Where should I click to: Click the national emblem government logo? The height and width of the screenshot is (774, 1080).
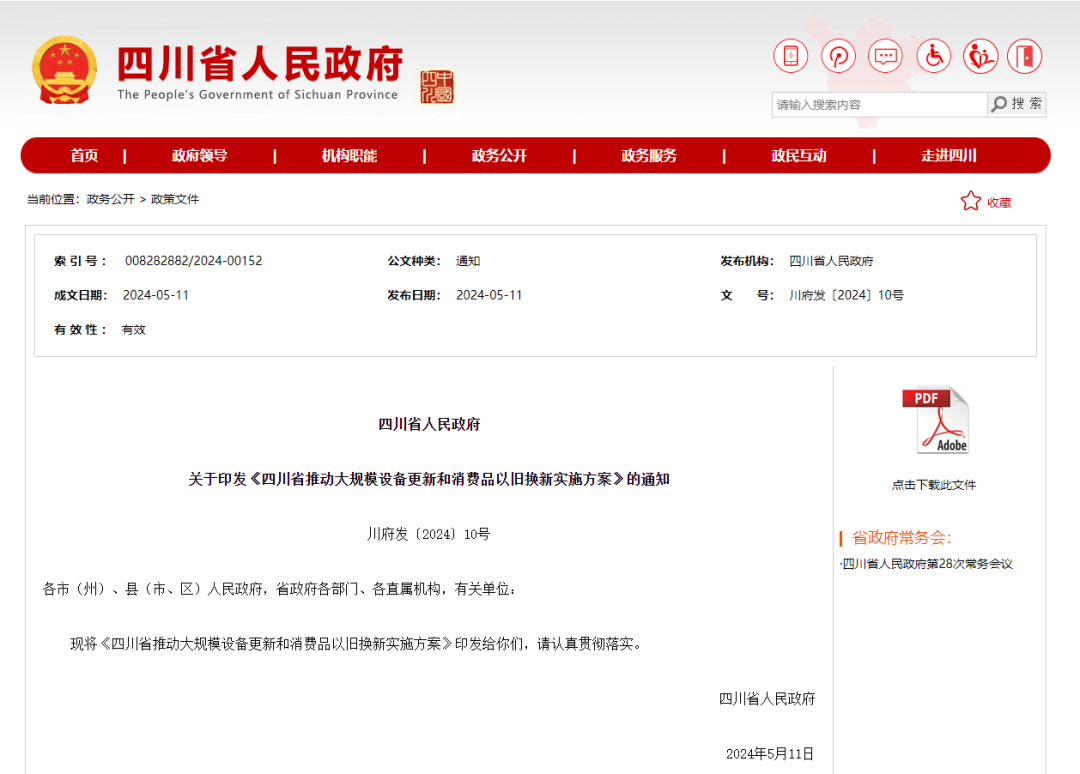[64, 63]
